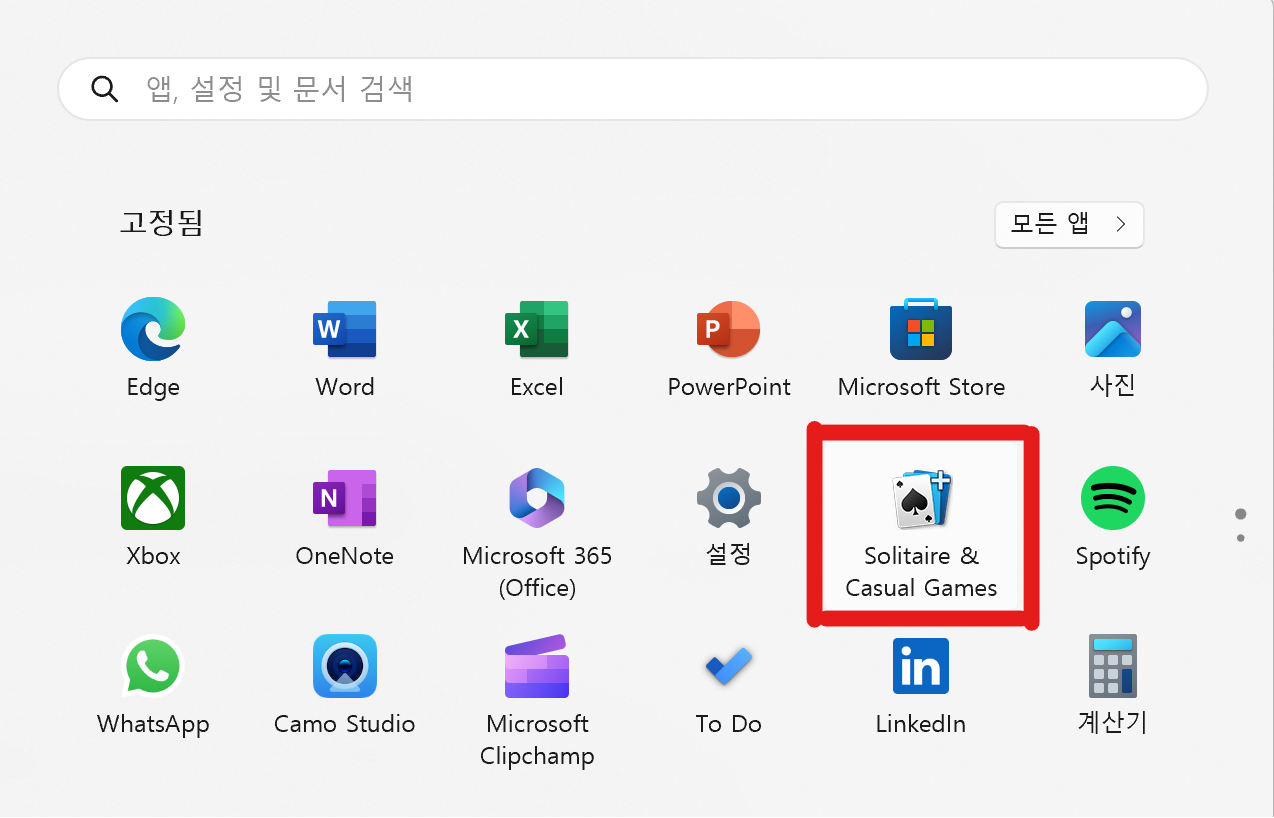Launch WhatsApp from pinned apps
This screenshot has width=1274, height=818.
153,686
